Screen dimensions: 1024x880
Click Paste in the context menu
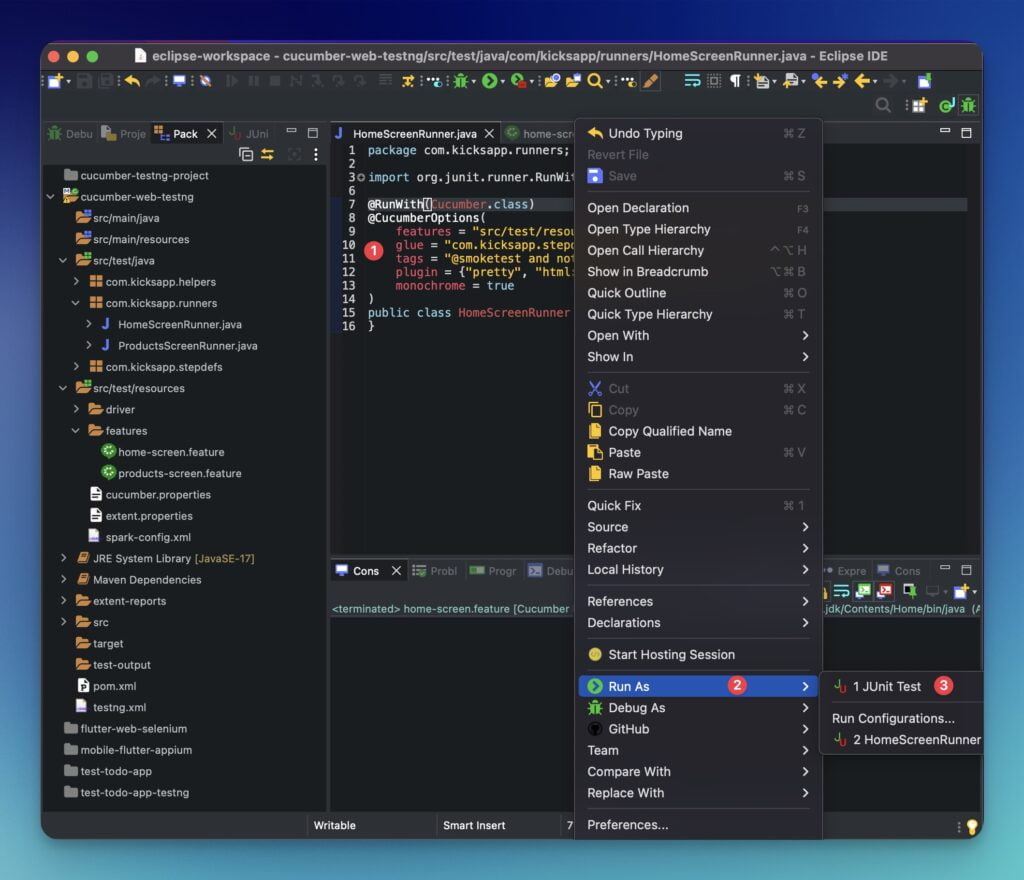pos(697,452)
